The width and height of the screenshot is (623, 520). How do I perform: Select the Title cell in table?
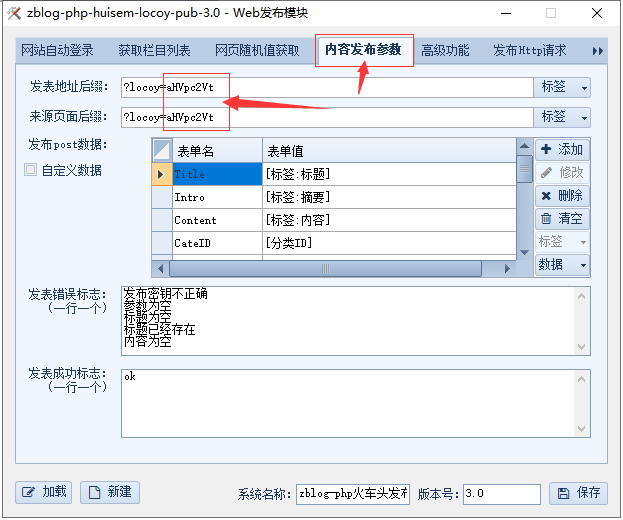[x=217, y=174]
